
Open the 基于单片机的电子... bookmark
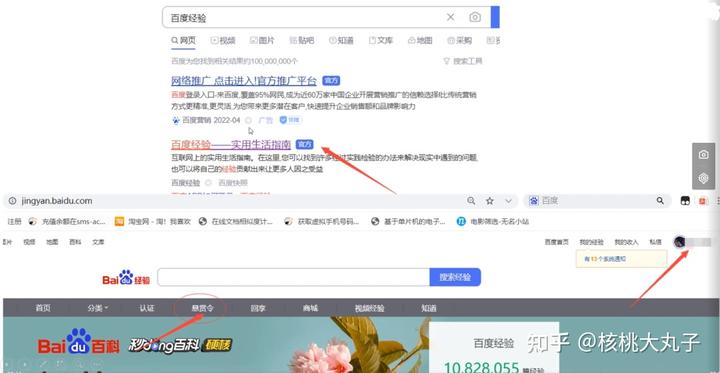coord(408,221)
